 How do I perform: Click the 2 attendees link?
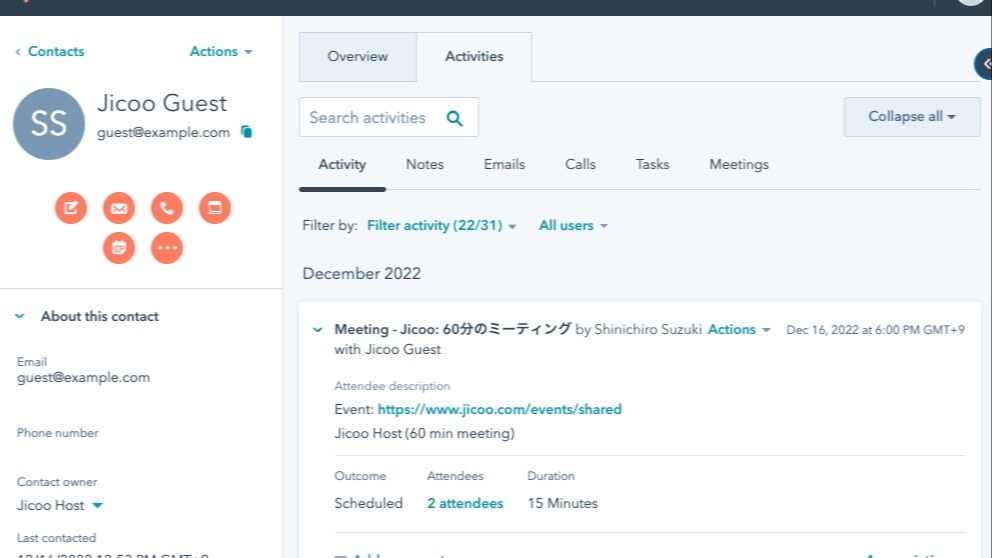[465, 503]
